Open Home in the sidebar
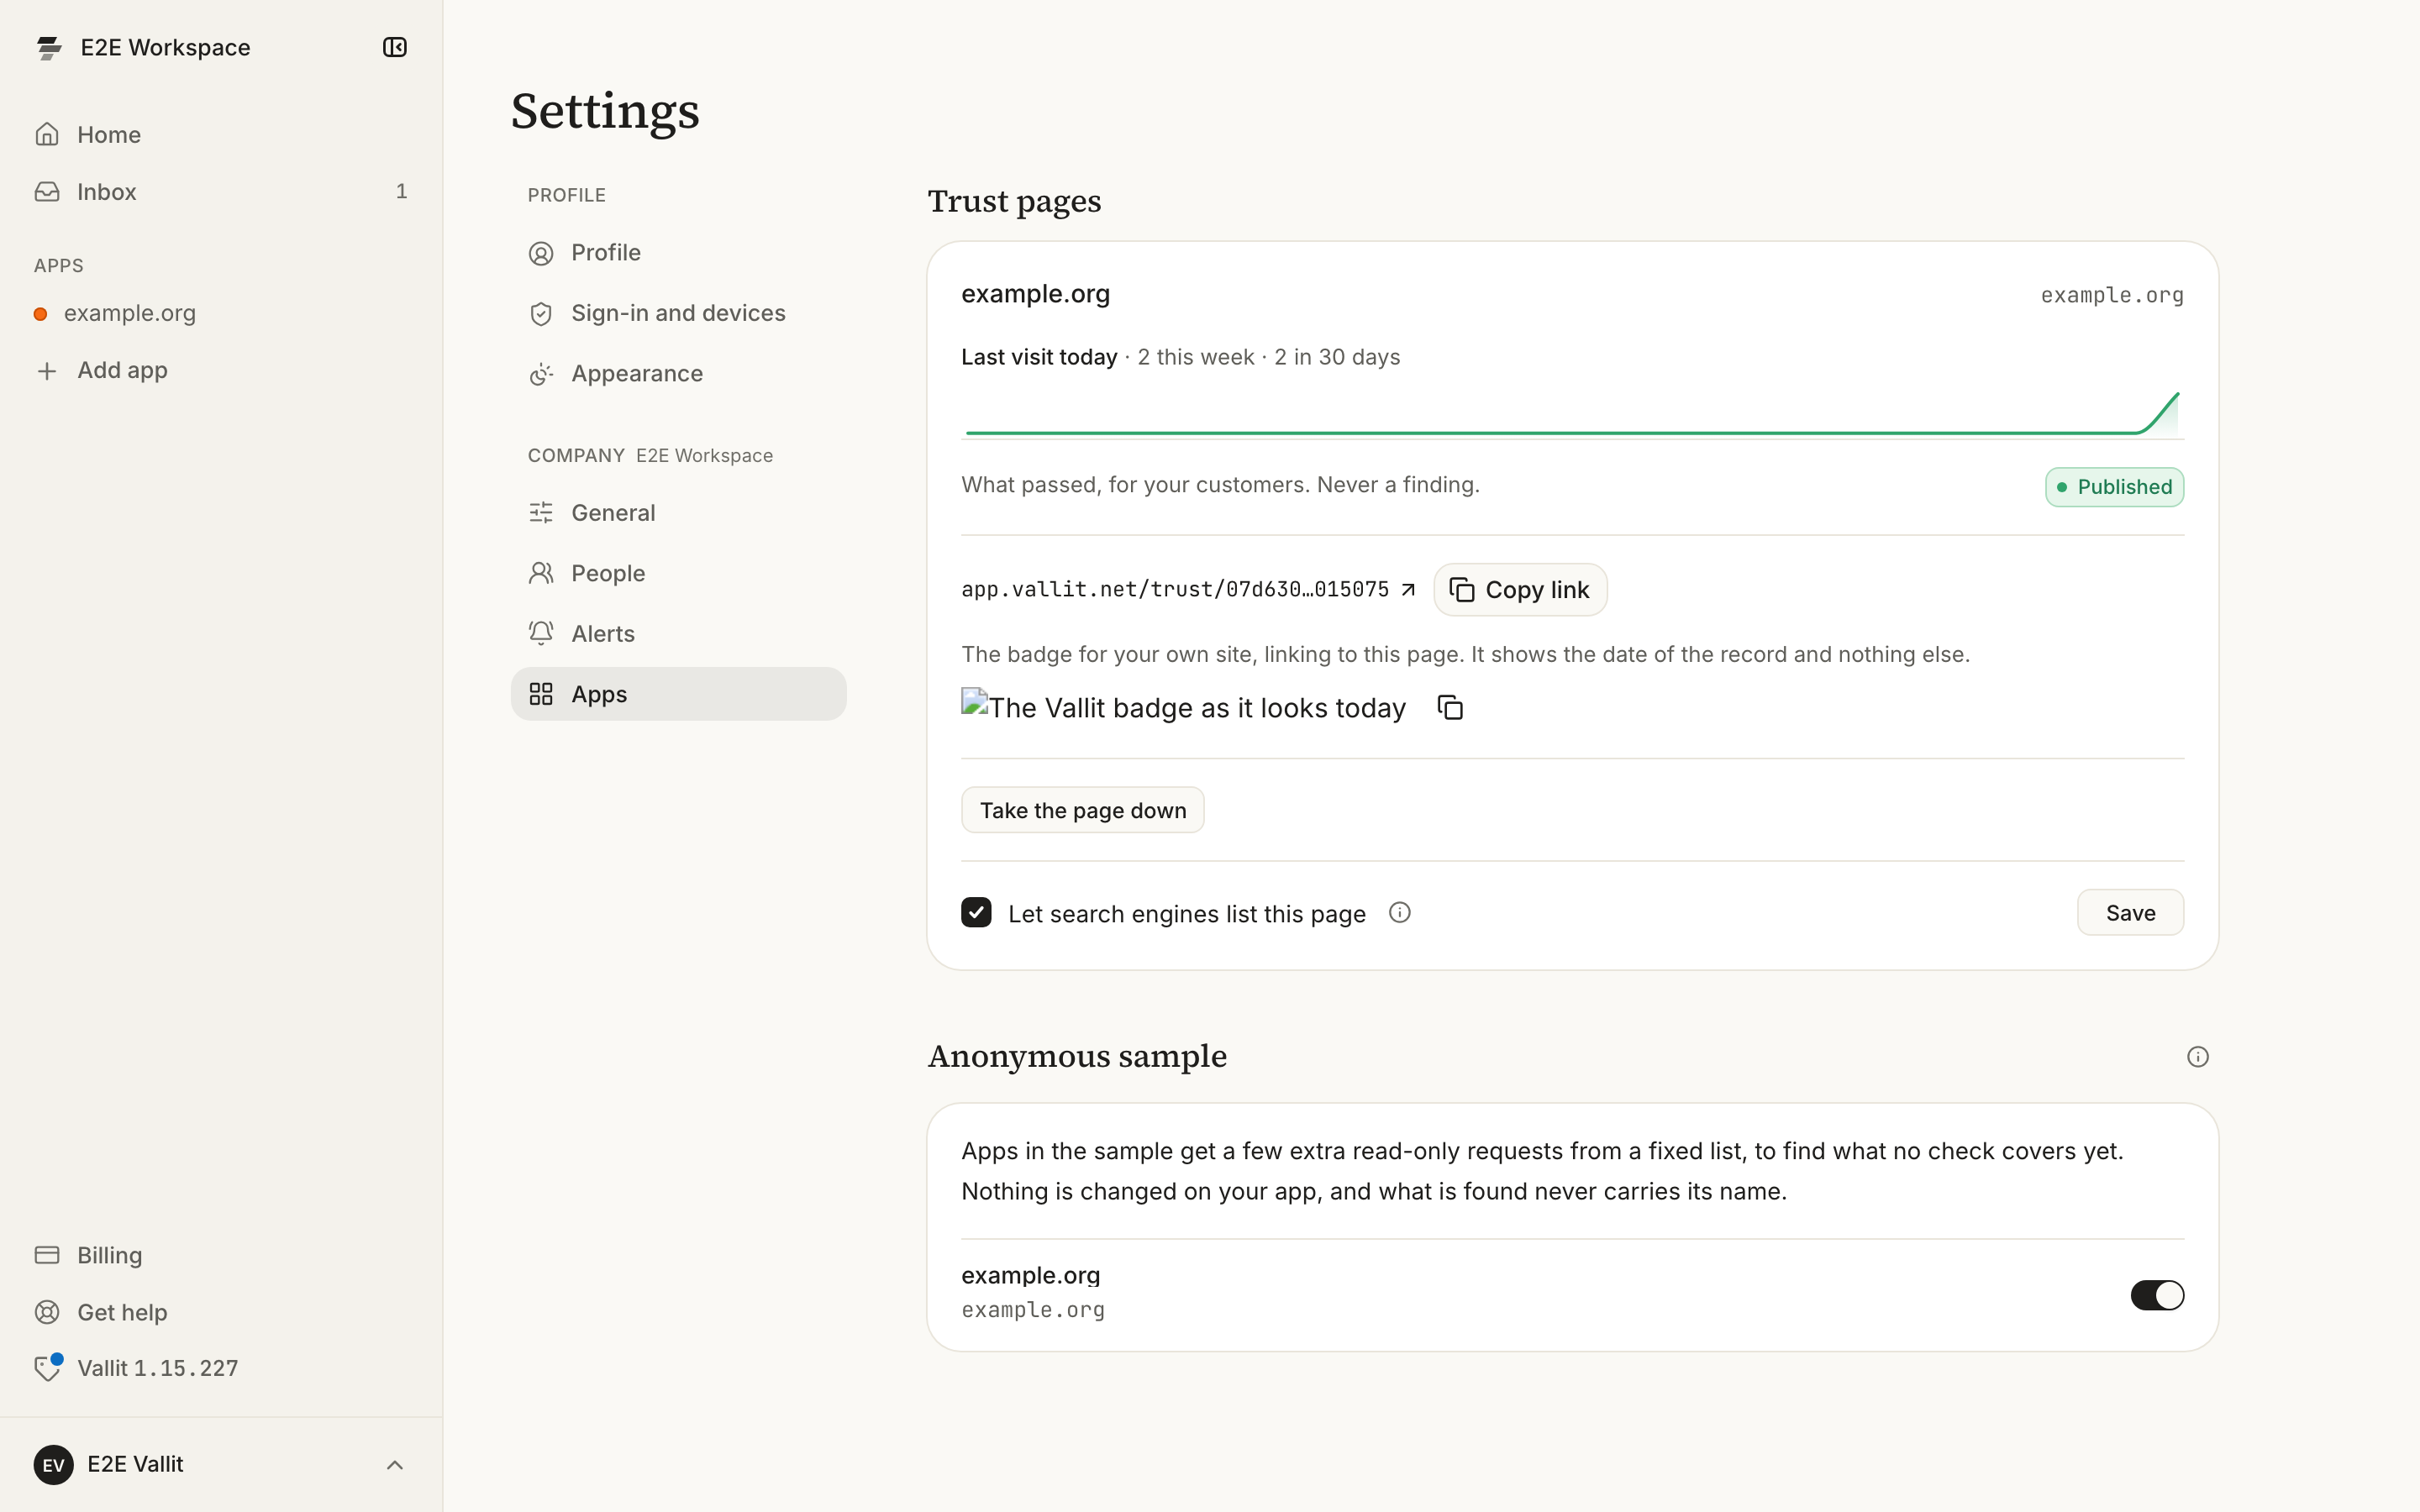 (x=221, y=134)
